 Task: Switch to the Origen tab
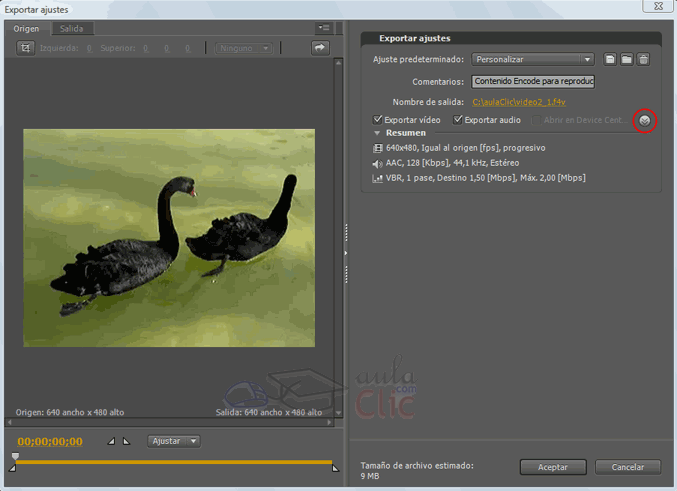pos(26,29)
